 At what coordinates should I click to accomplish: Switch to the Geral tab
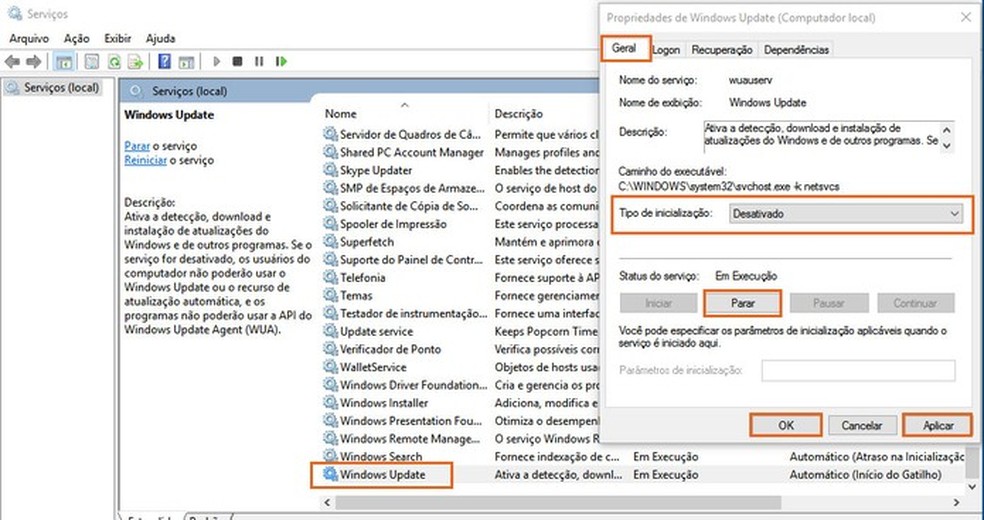(624, 48)
